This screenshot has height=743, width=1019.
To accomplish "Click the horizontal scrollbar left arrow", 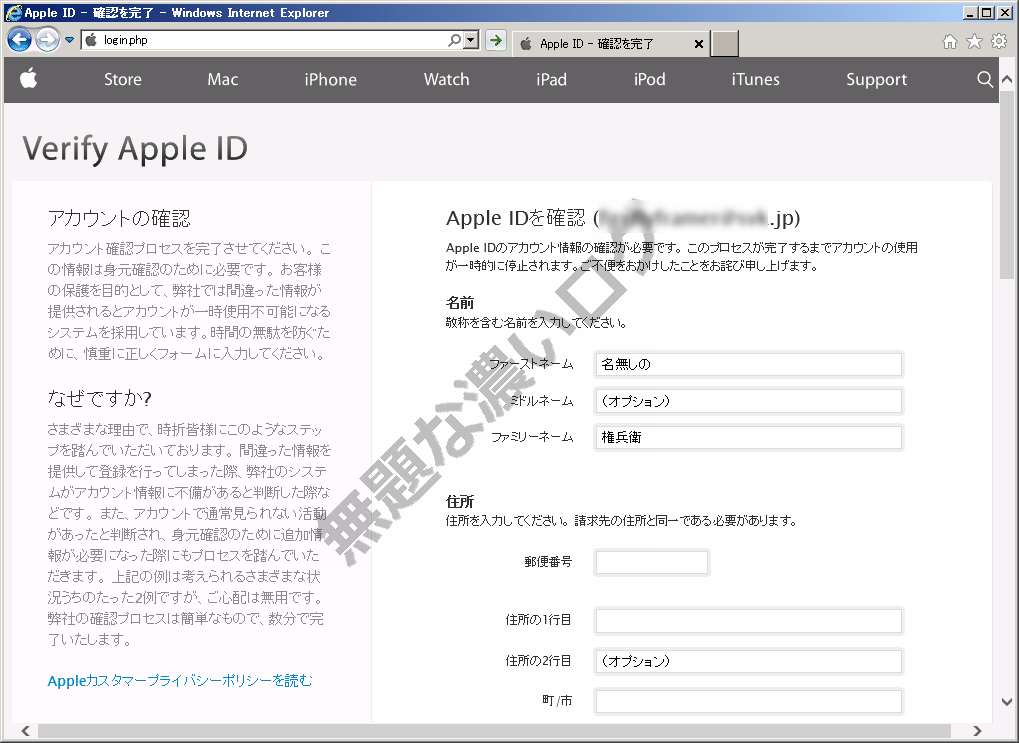I will pos(25,731).
